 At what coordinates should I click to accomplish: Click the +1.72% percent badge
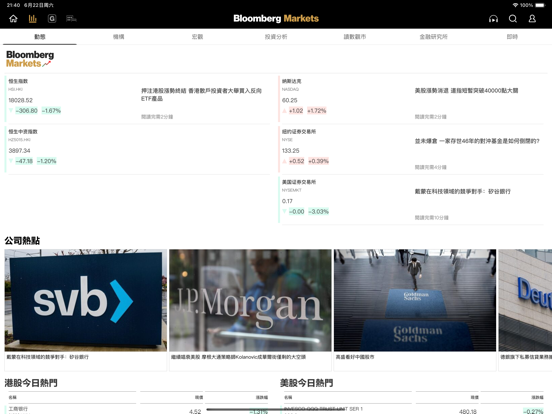click(x=317, y=111)
